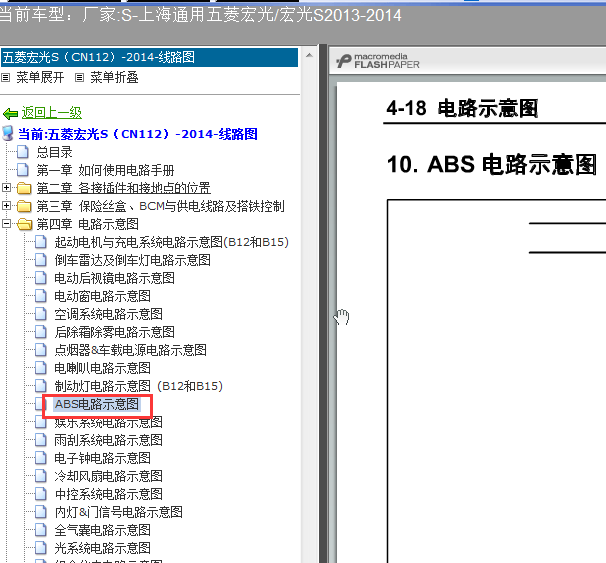Click page icon beside 后除霜除雾电路示意图

(x=41, y=332)
